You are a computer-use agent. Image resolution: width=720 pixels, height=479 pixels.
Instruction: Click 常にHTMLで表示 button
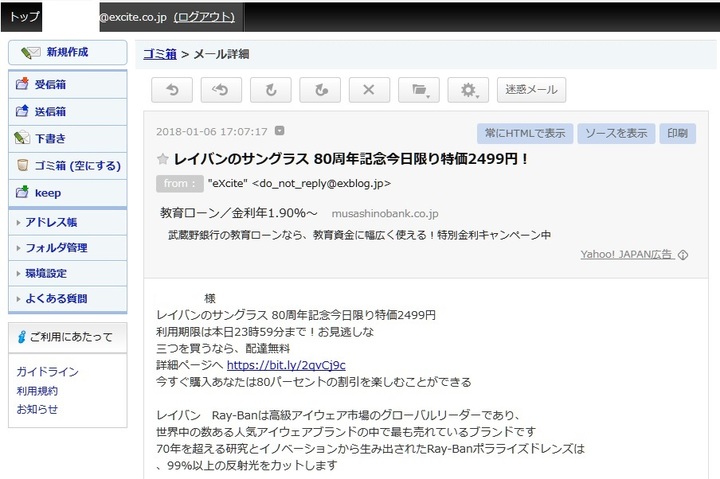525,134
